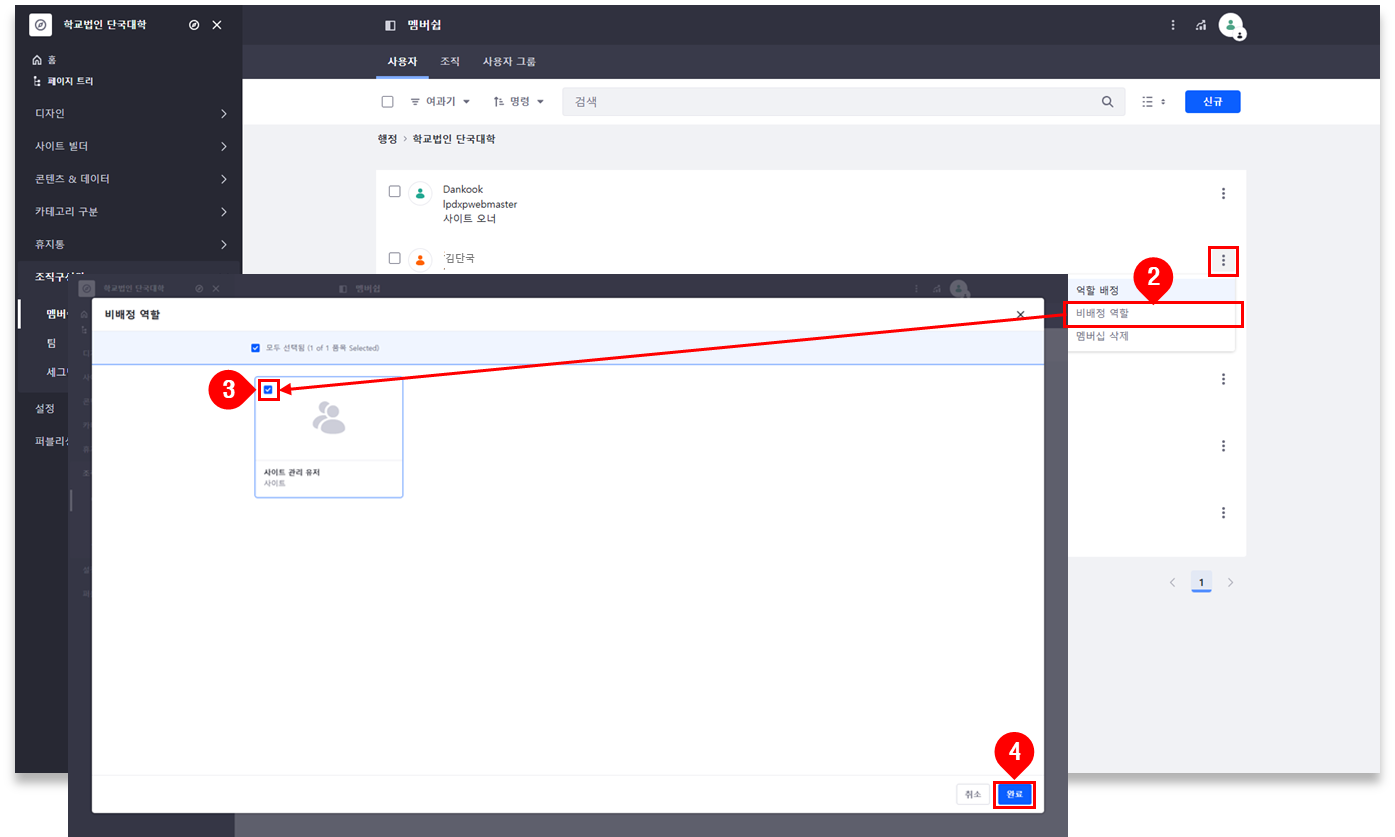Switch to the 조직 tab
1395x837 pixels.
(450, 62)
